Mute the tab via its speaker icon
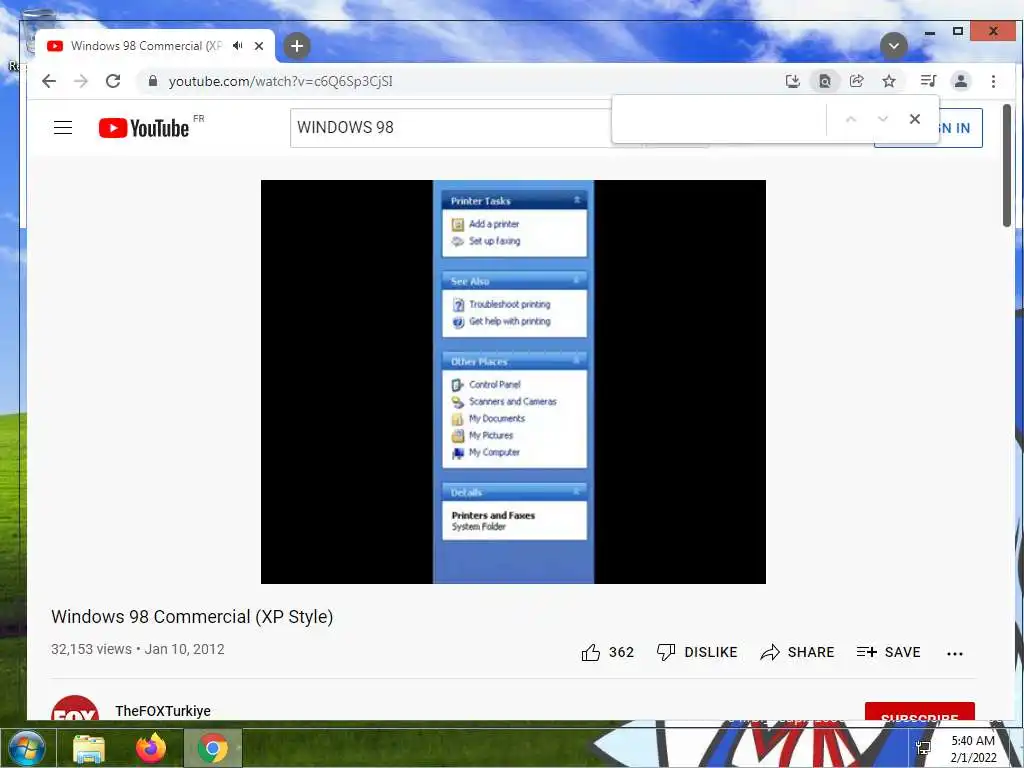The height and width of the screenshot is (768, 1024). pos(238,46)
